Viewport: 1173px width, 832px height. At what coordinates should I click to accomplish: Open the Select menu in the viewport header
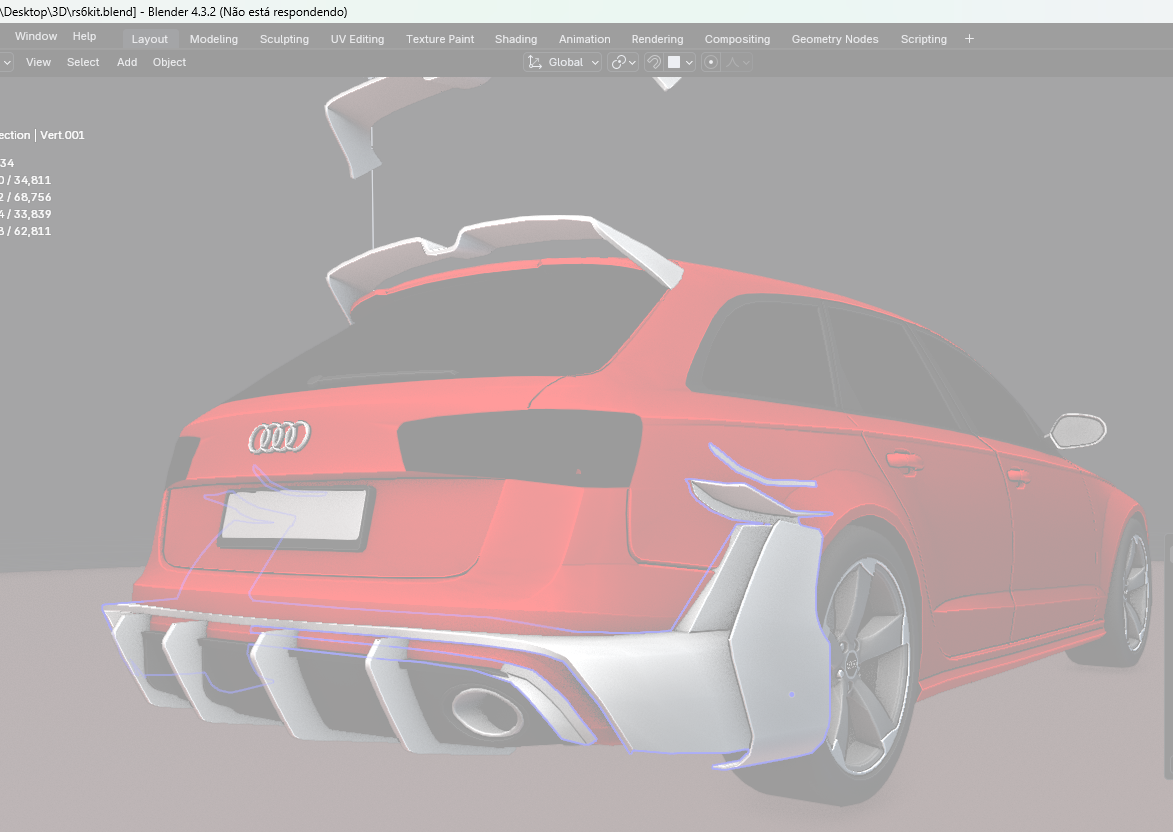(x=83, y=62)
